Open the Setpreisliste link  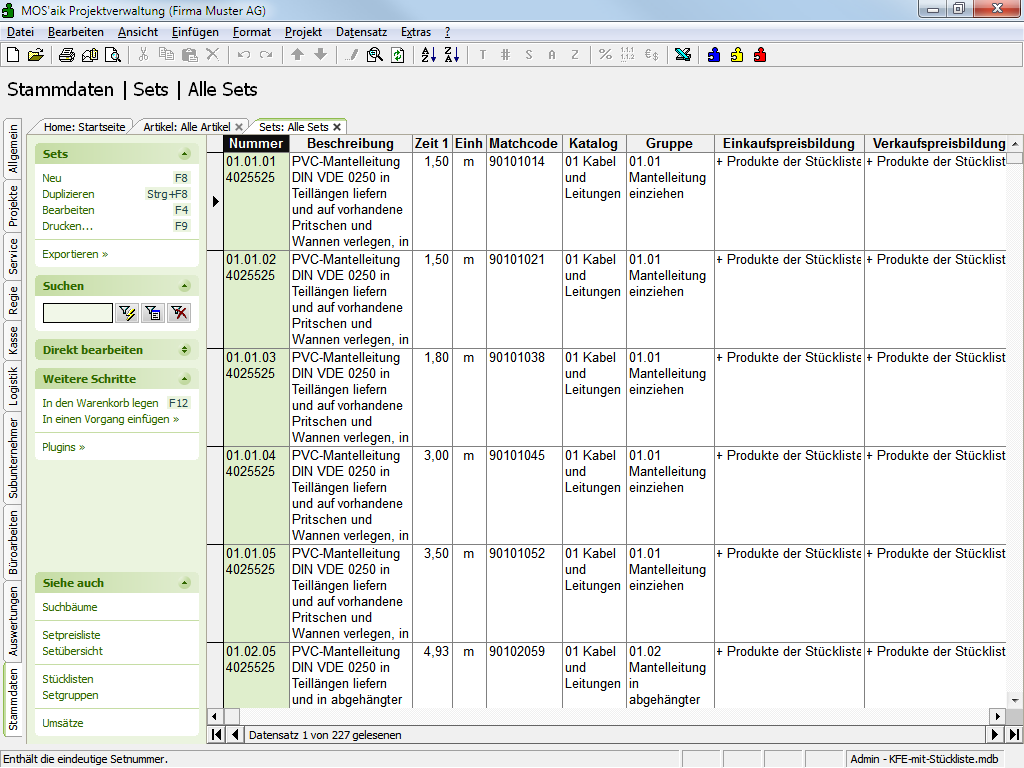click(x=71, y=635)
